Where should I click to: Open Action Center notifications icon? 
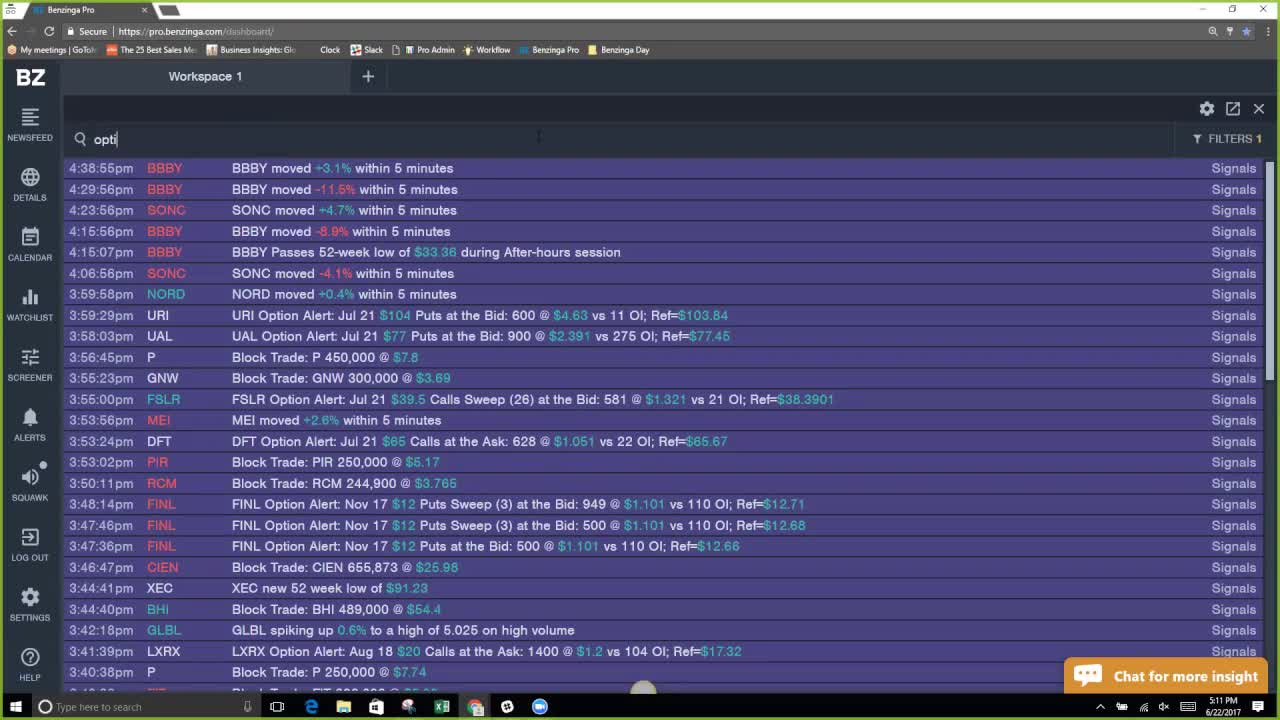coord(1259,707)
